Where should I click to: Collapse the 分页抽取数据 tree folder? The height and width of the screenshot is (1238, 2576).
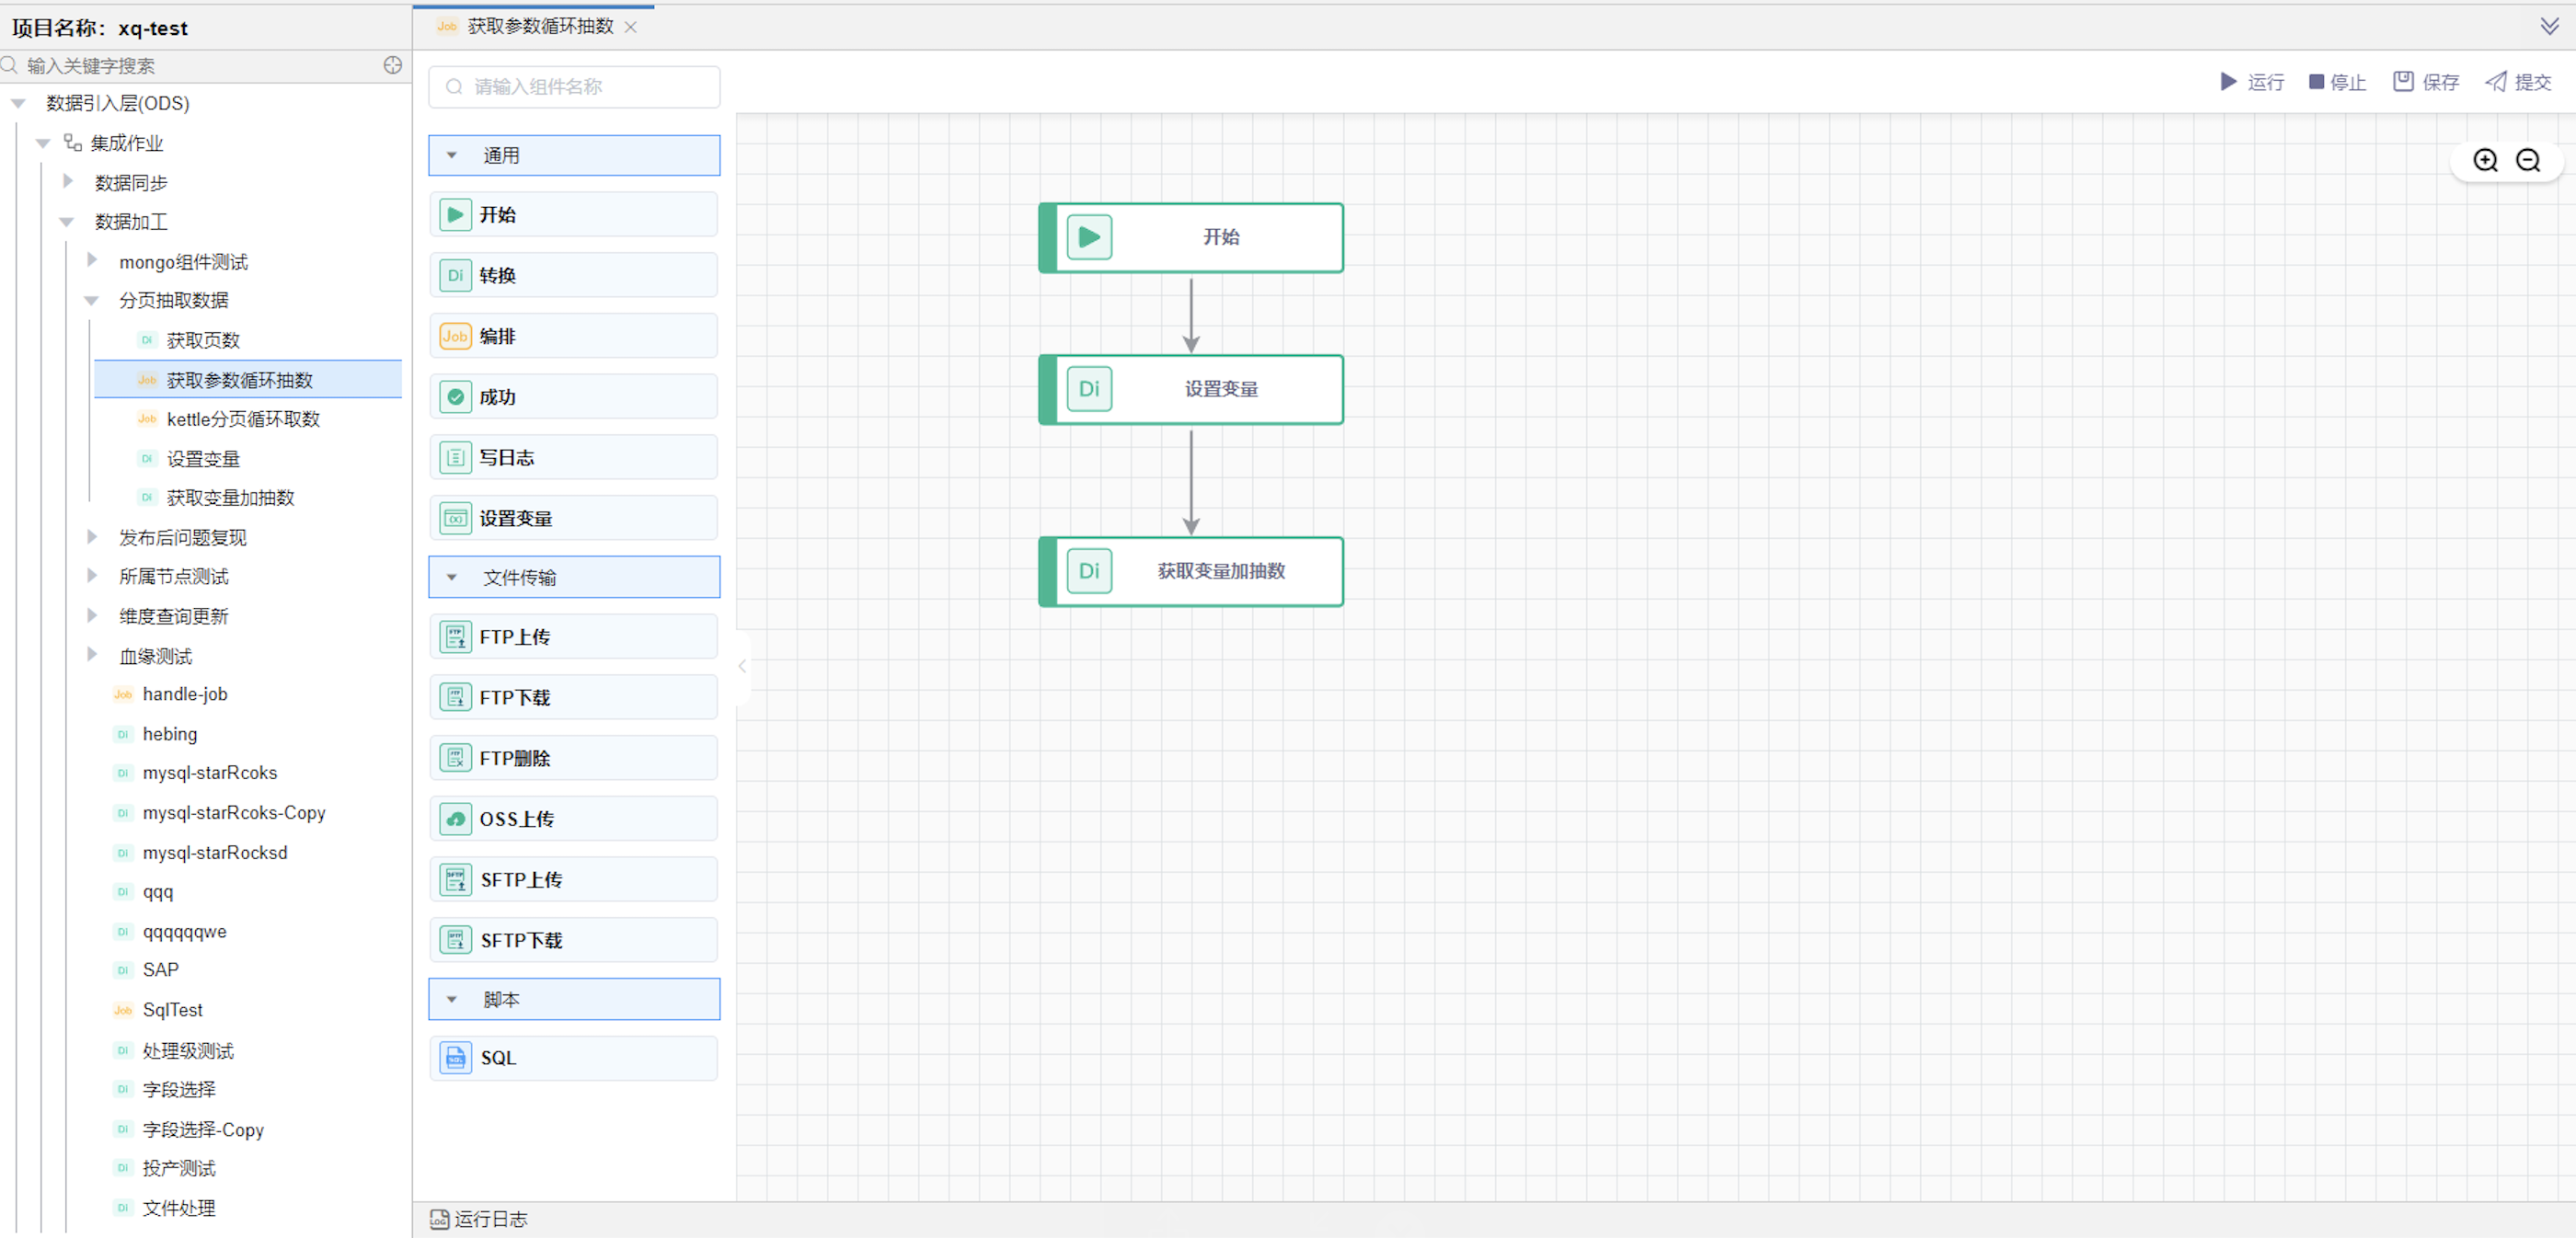pos(92,300)
